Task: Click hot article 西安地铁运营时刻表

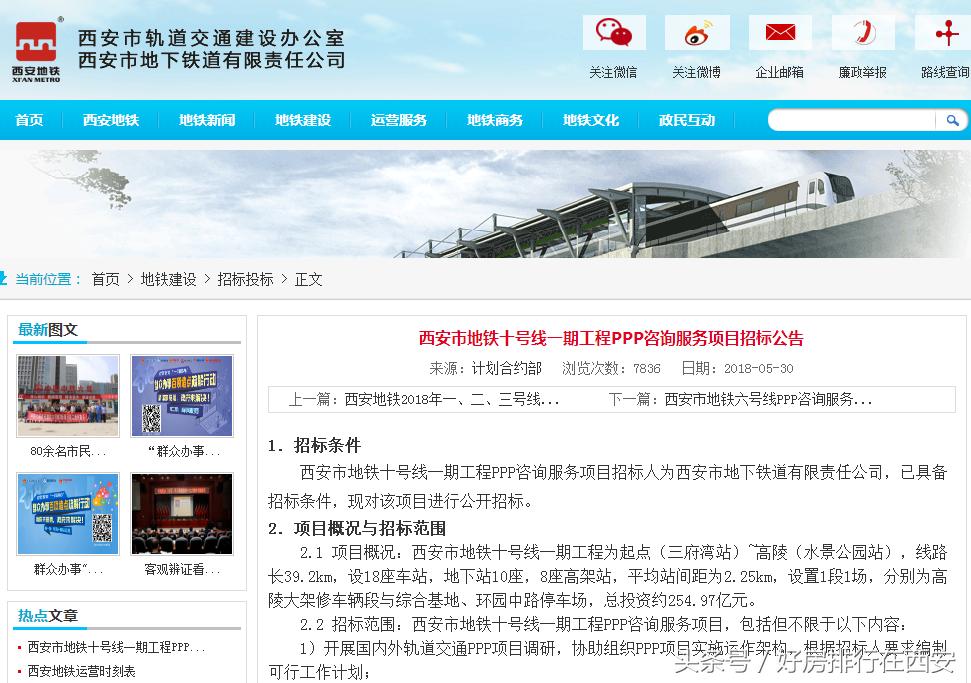Action: (x=81, y=671)
